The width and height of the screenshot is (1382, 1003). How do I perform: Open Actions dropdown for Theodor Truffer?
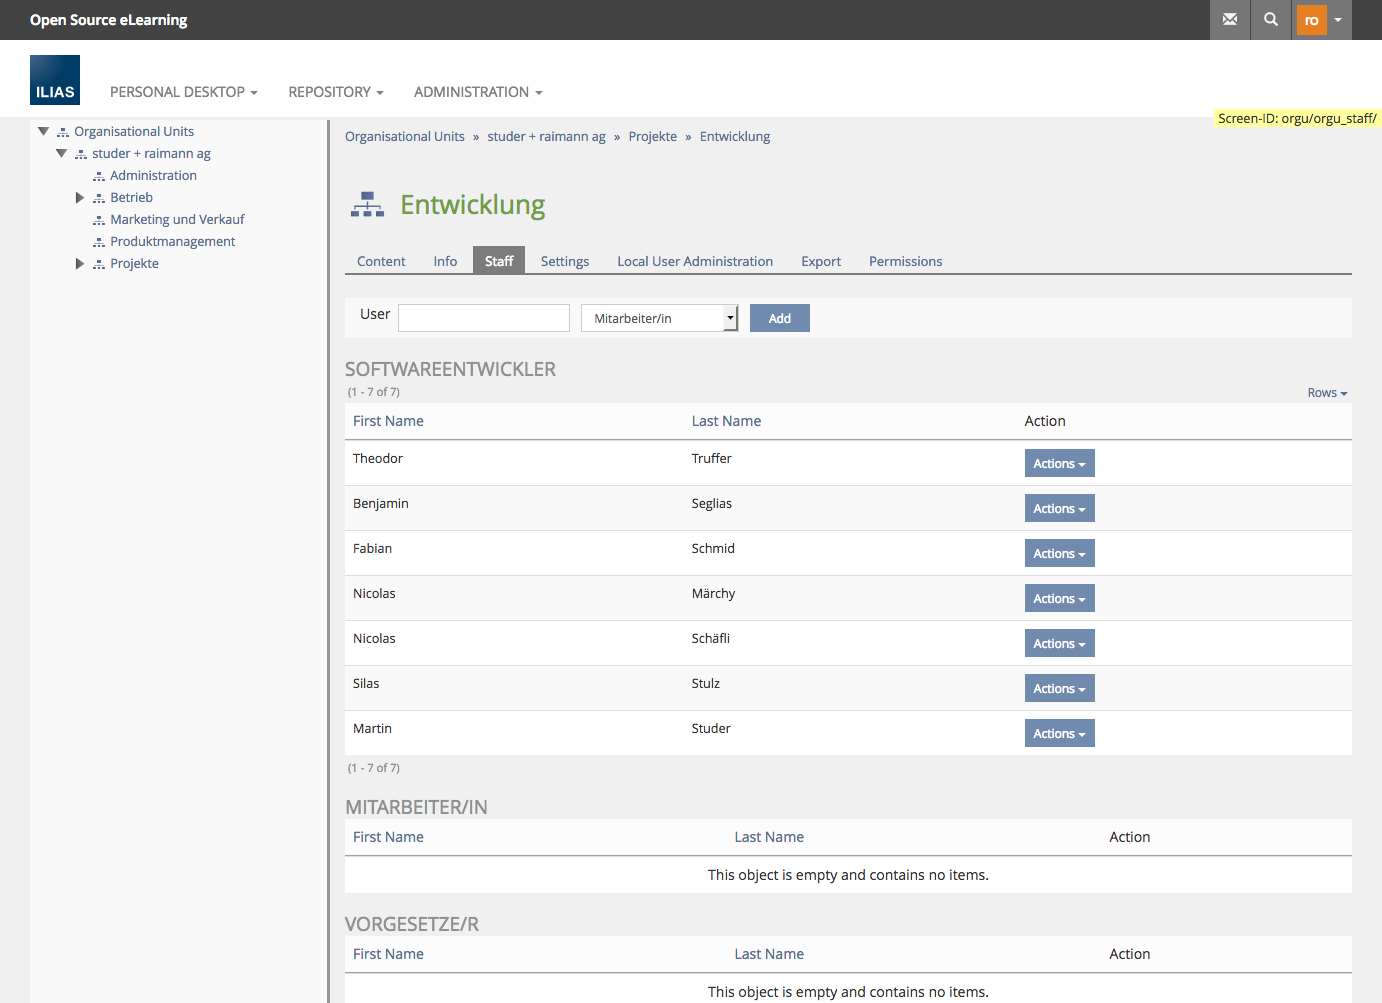[x=1059, y=463]
